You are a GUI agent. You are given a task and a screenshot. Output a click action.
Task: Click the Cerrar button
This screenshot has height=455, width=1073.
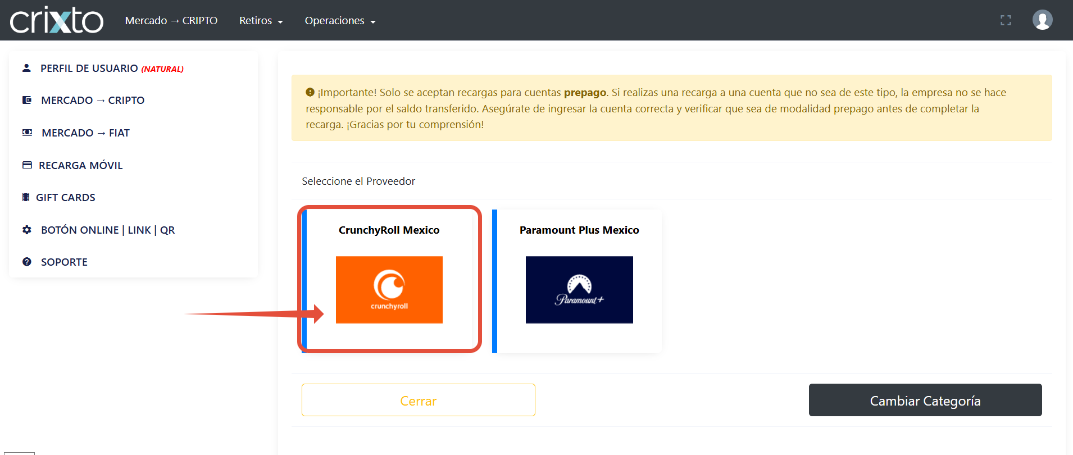point(418,400)
